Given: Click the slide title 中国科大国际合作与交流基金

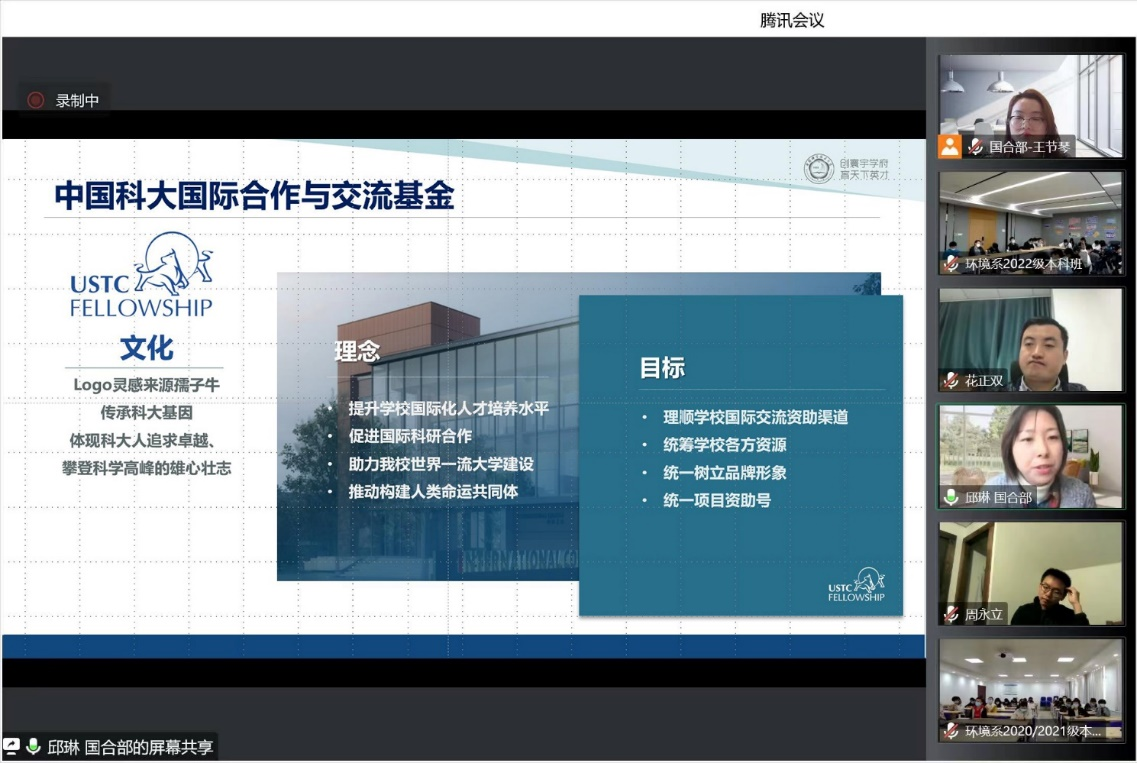Looking at the screenshot, I should click(255, 196).
